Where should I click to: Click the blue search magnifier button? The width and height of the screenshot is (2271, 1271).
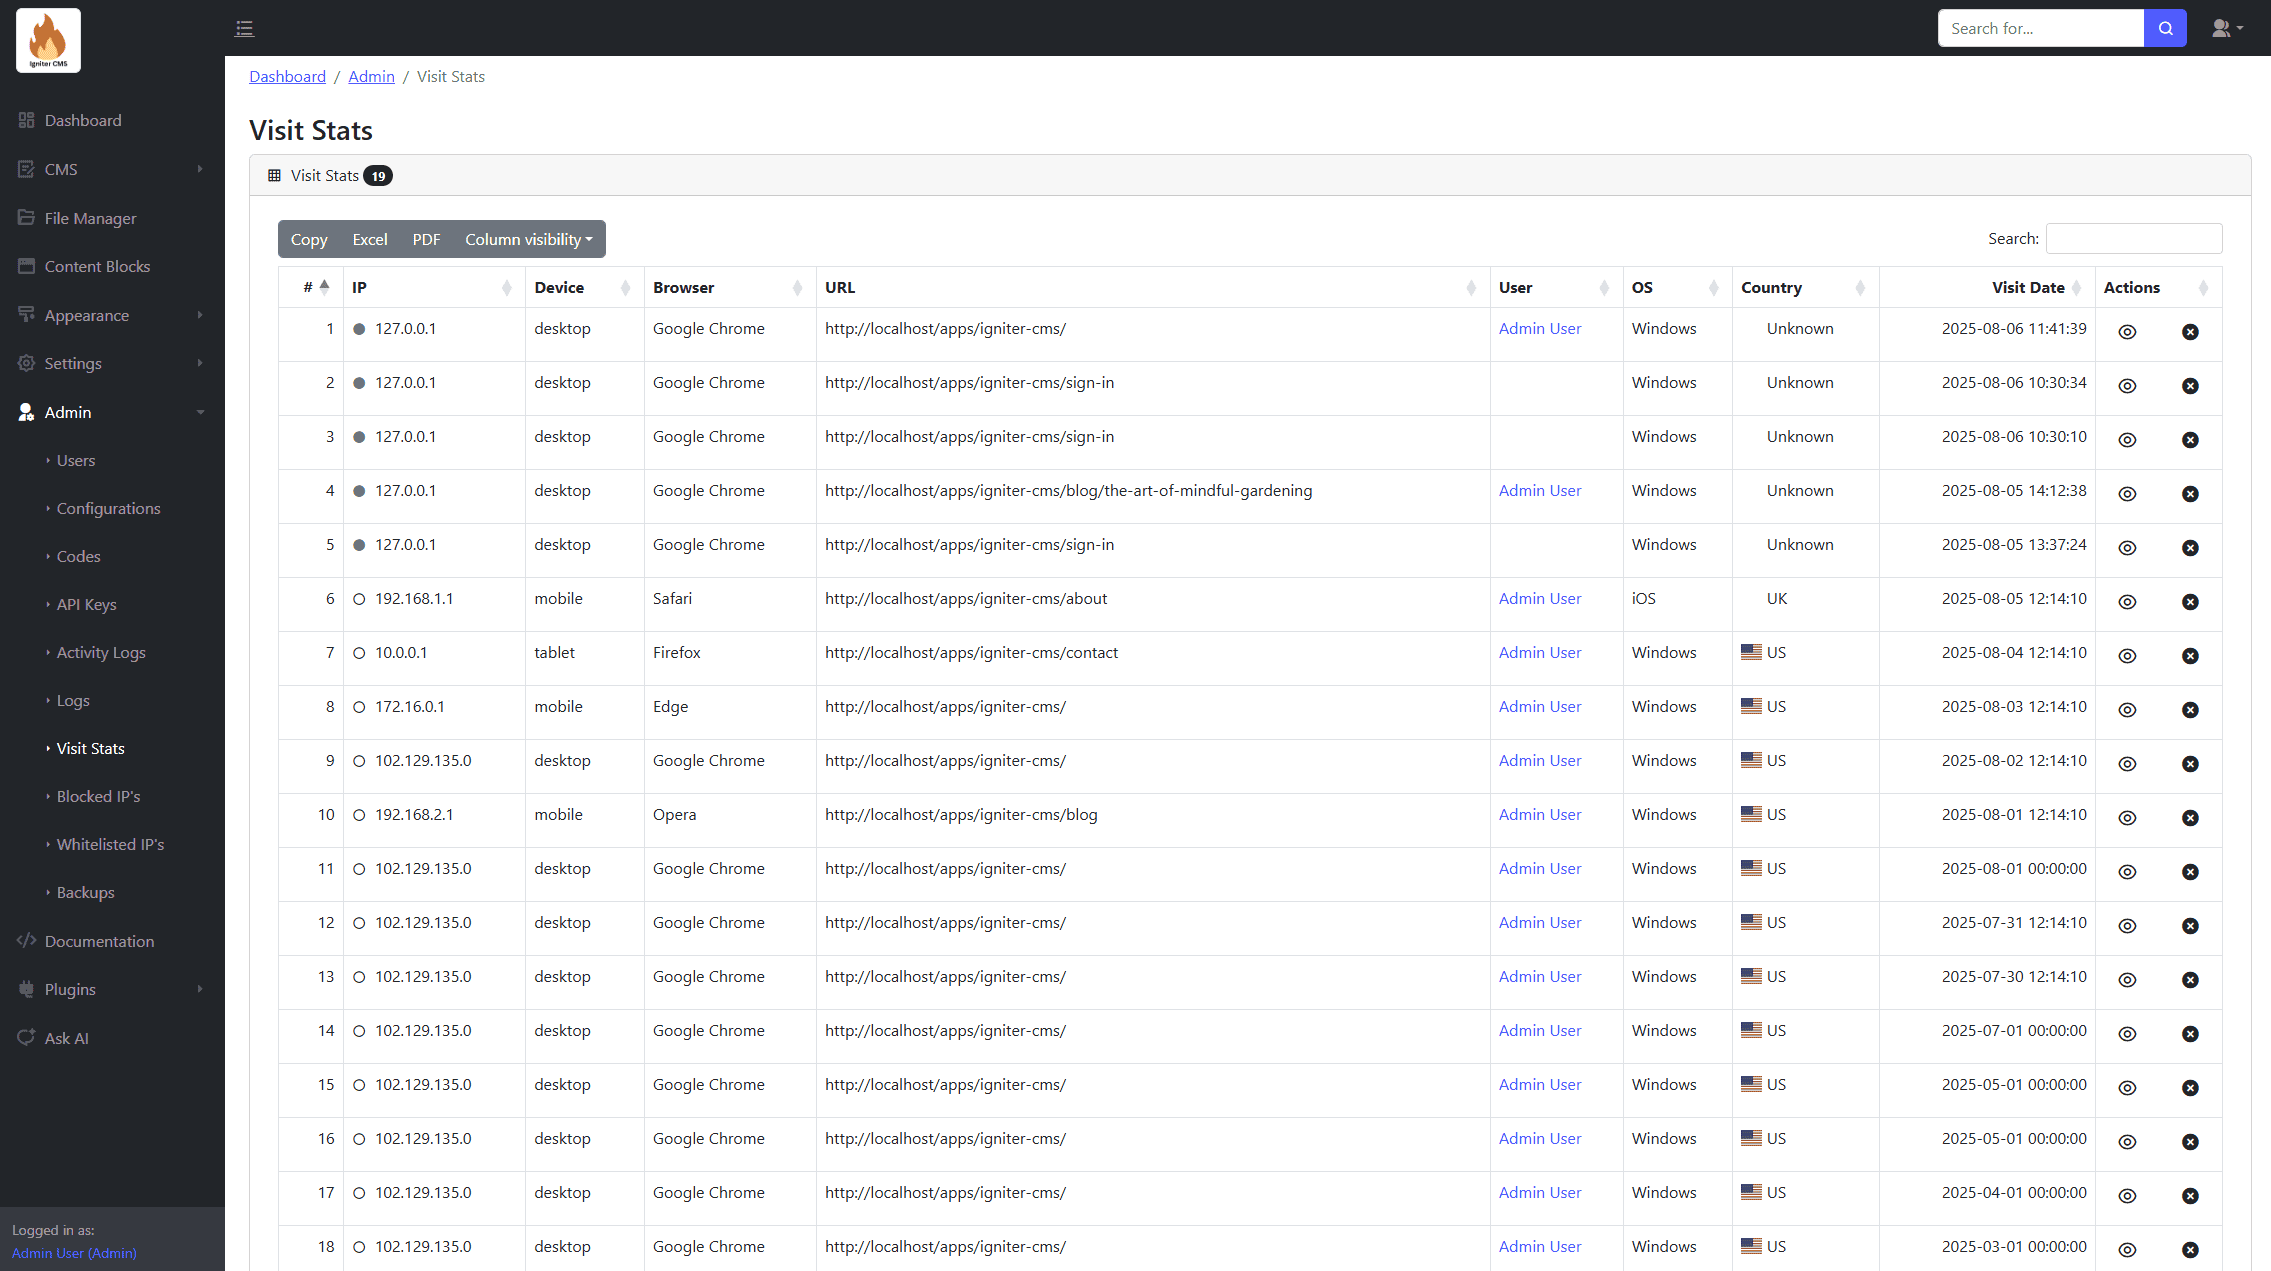tap(2165, 28)
